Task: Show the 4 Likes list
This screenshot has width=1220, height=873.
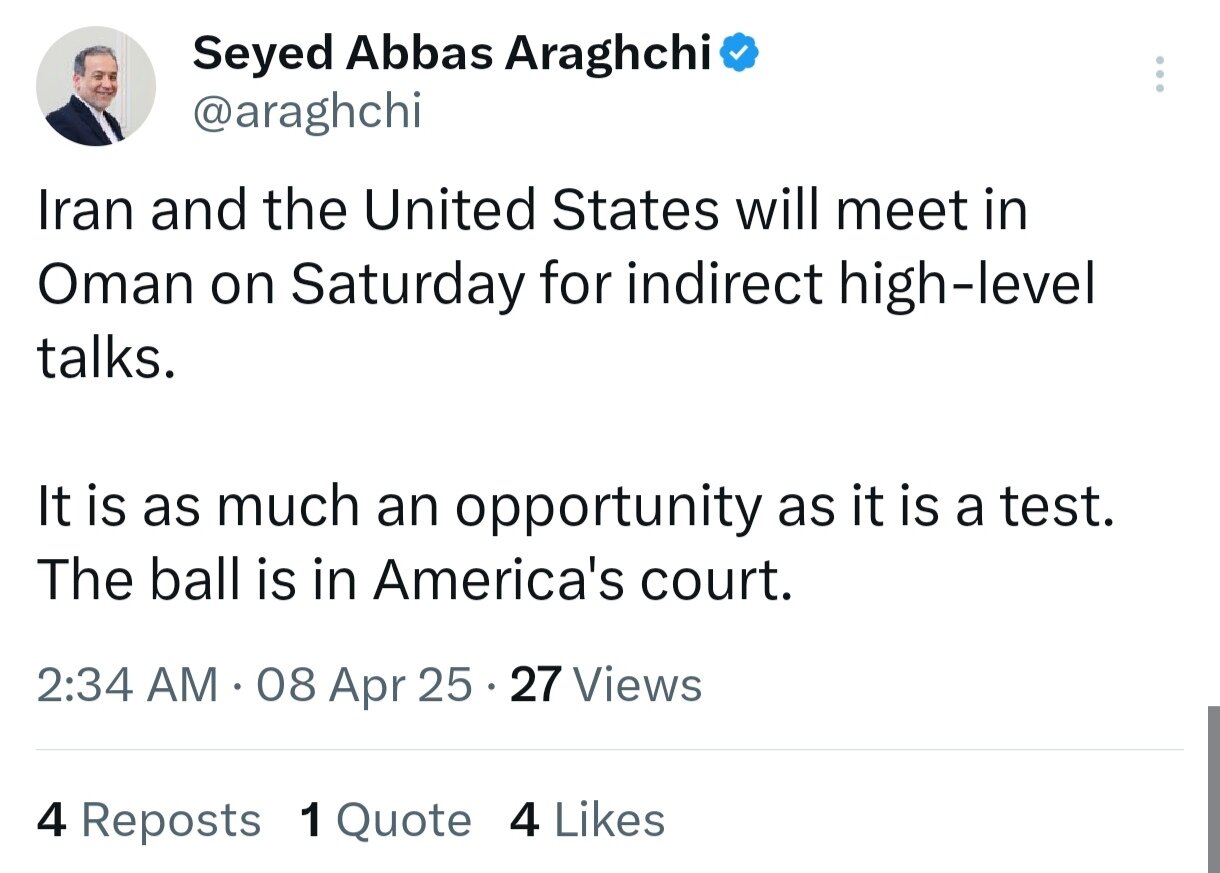Action: (587, 820)
